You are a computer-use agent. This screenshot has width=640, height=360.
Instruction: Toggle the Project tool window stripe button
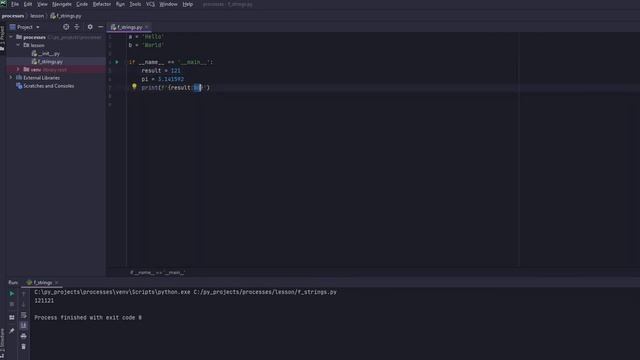coord(2,39)
